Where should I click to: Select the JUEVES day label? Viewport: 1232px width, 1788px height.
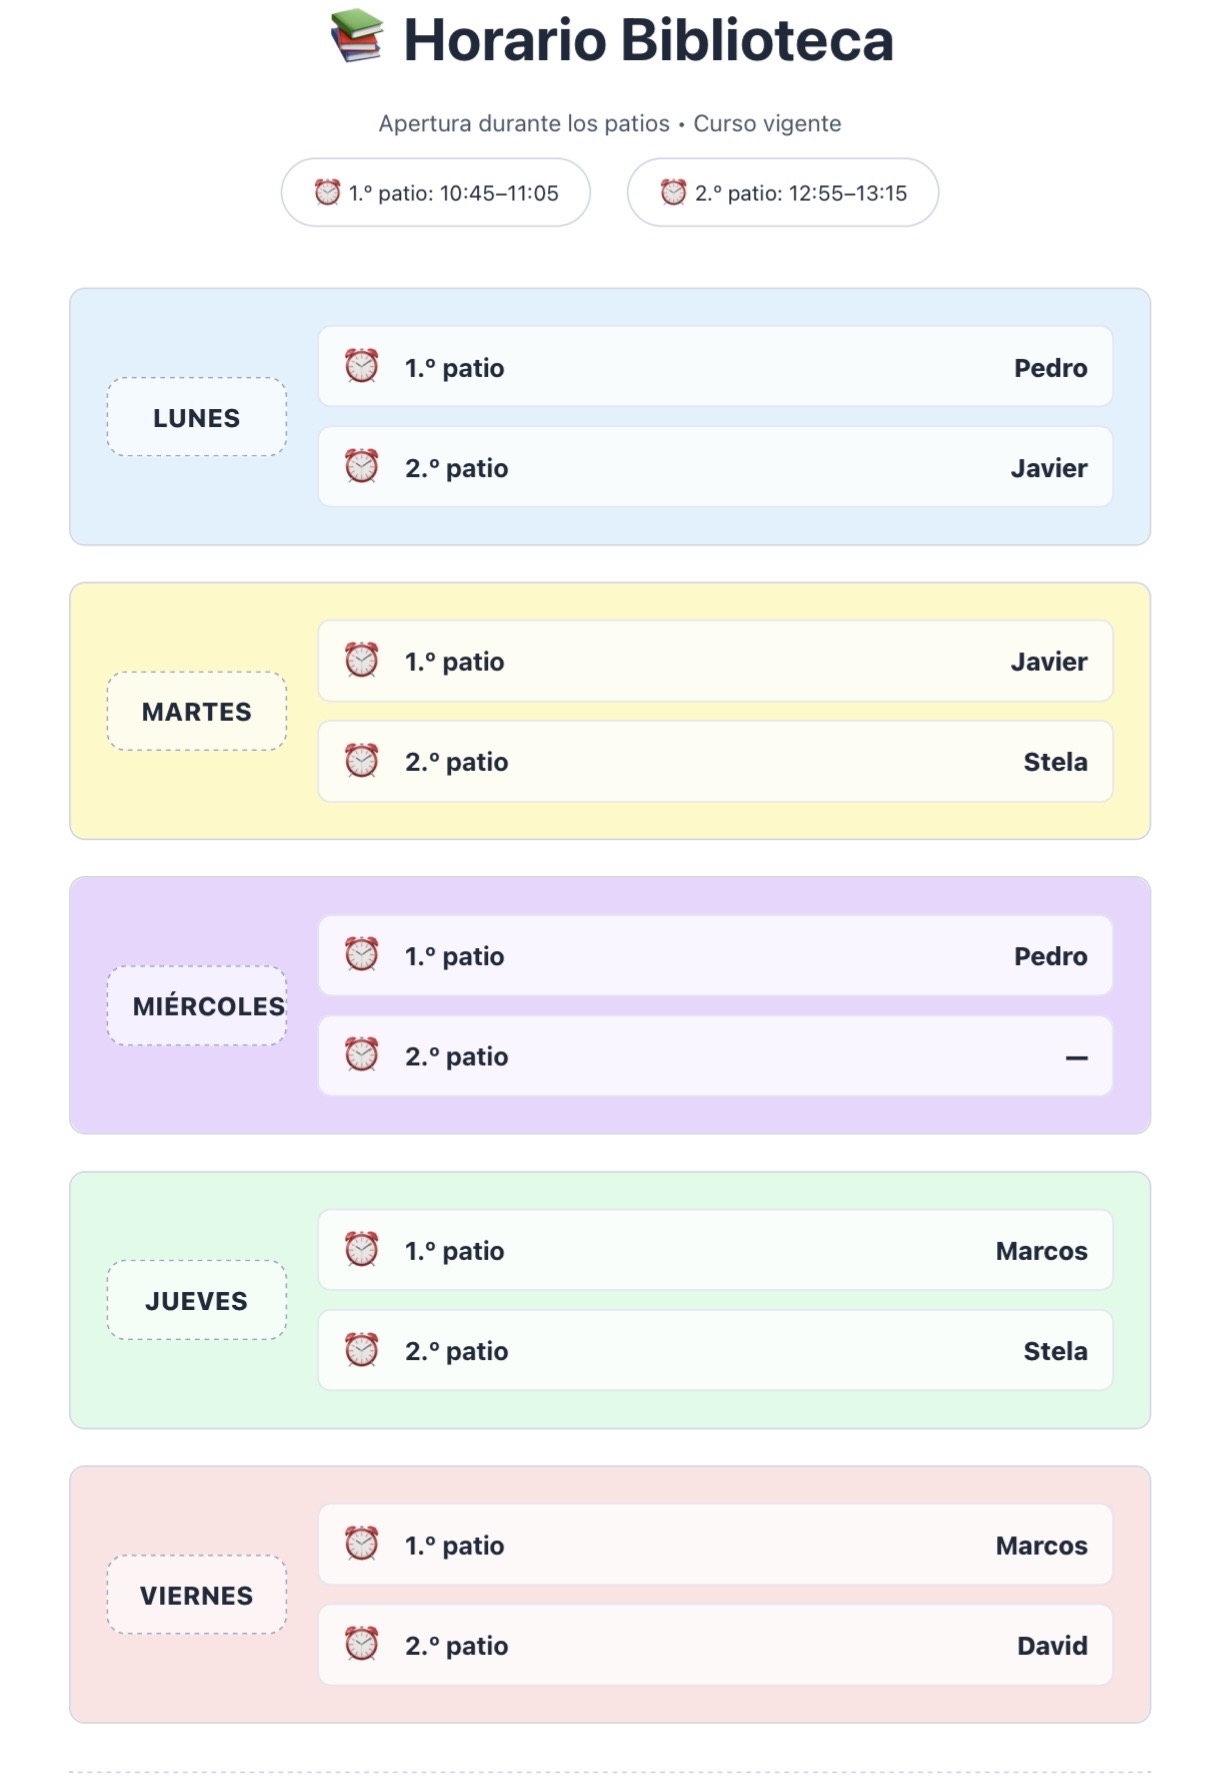[x=197, y=1300]
